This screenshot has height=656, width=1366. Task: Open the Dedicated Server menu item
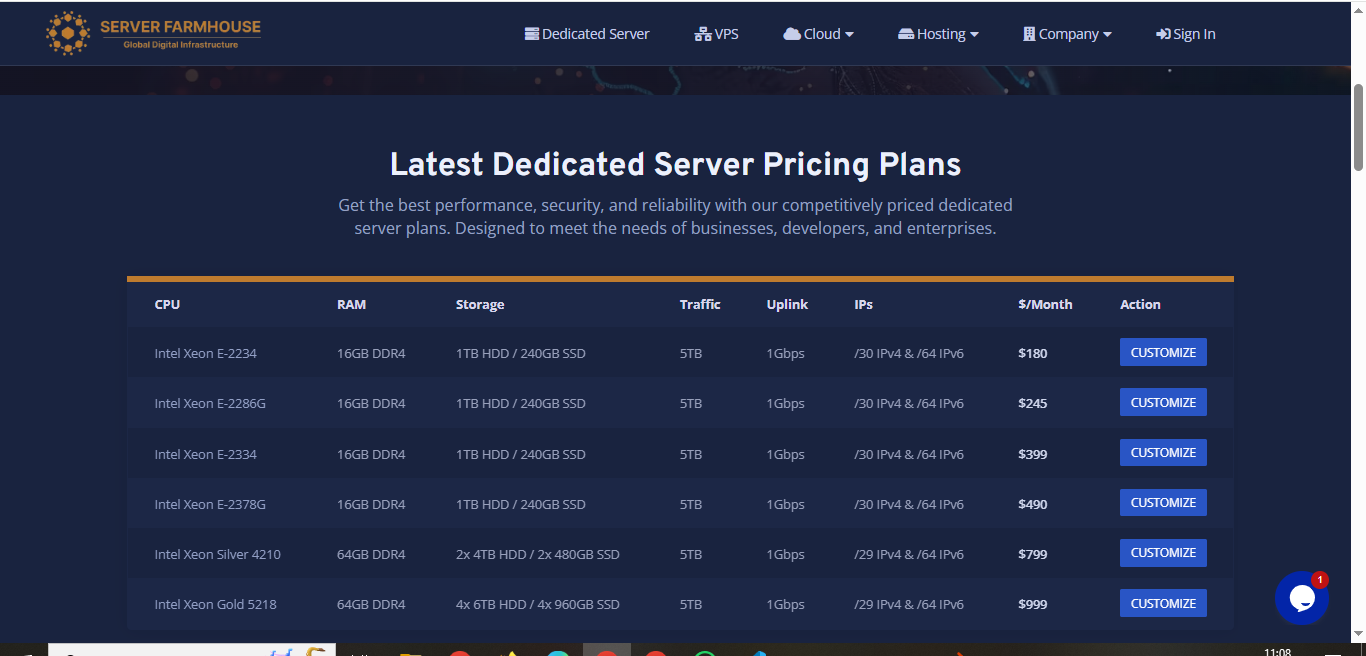click(595, 34)
